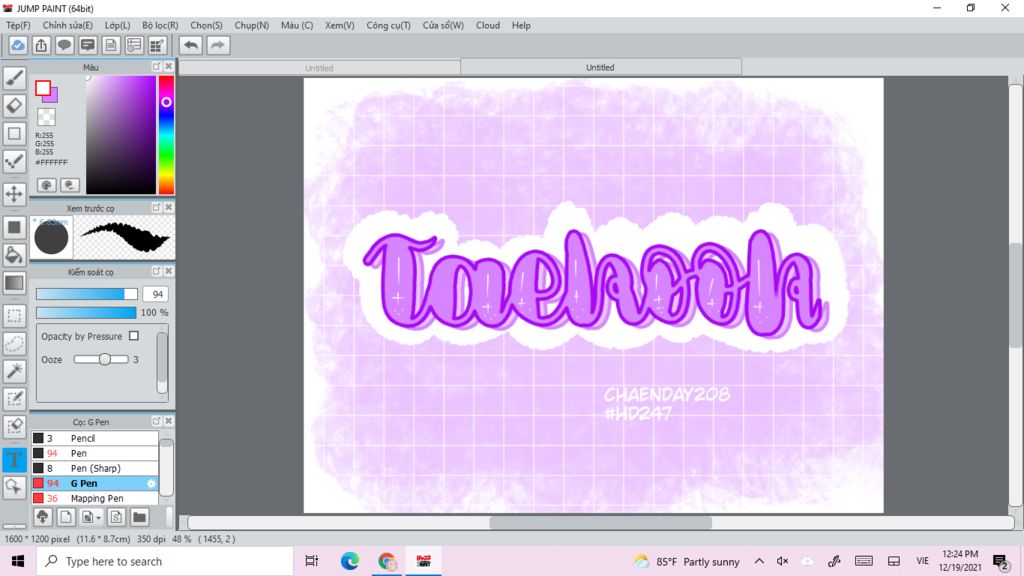Open G Pen brush settings gear

pos(151,483)
